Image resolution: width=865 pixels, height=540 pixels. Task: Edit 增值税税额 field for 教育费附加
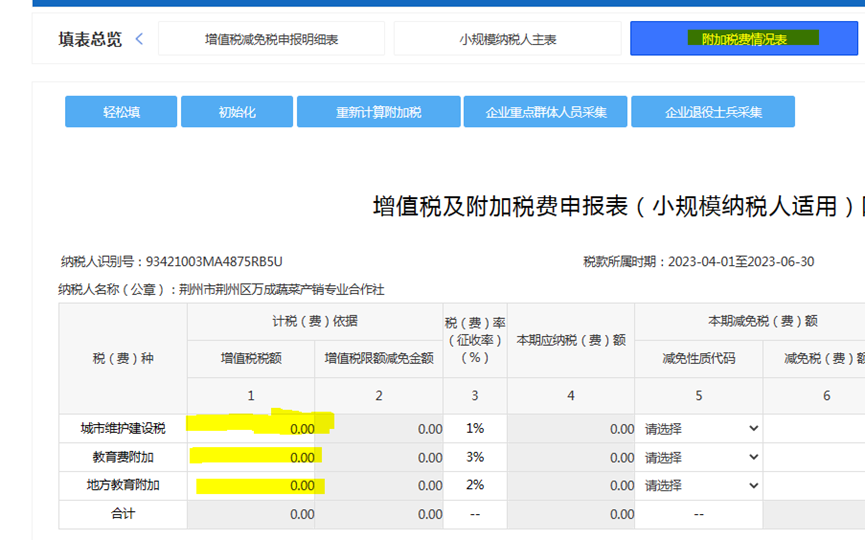coord(251,457)
